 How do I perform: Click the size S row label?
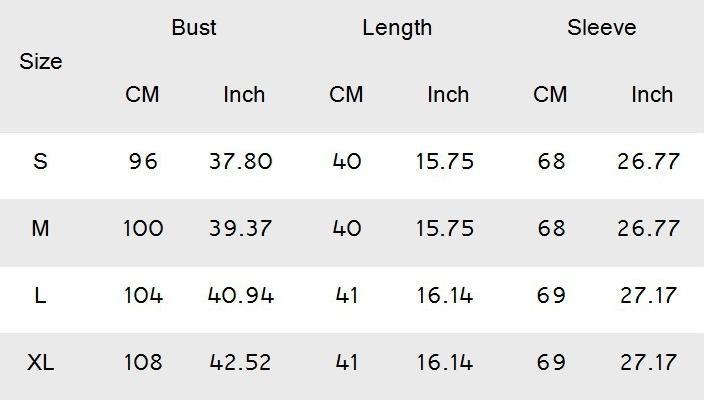point(40,161)
